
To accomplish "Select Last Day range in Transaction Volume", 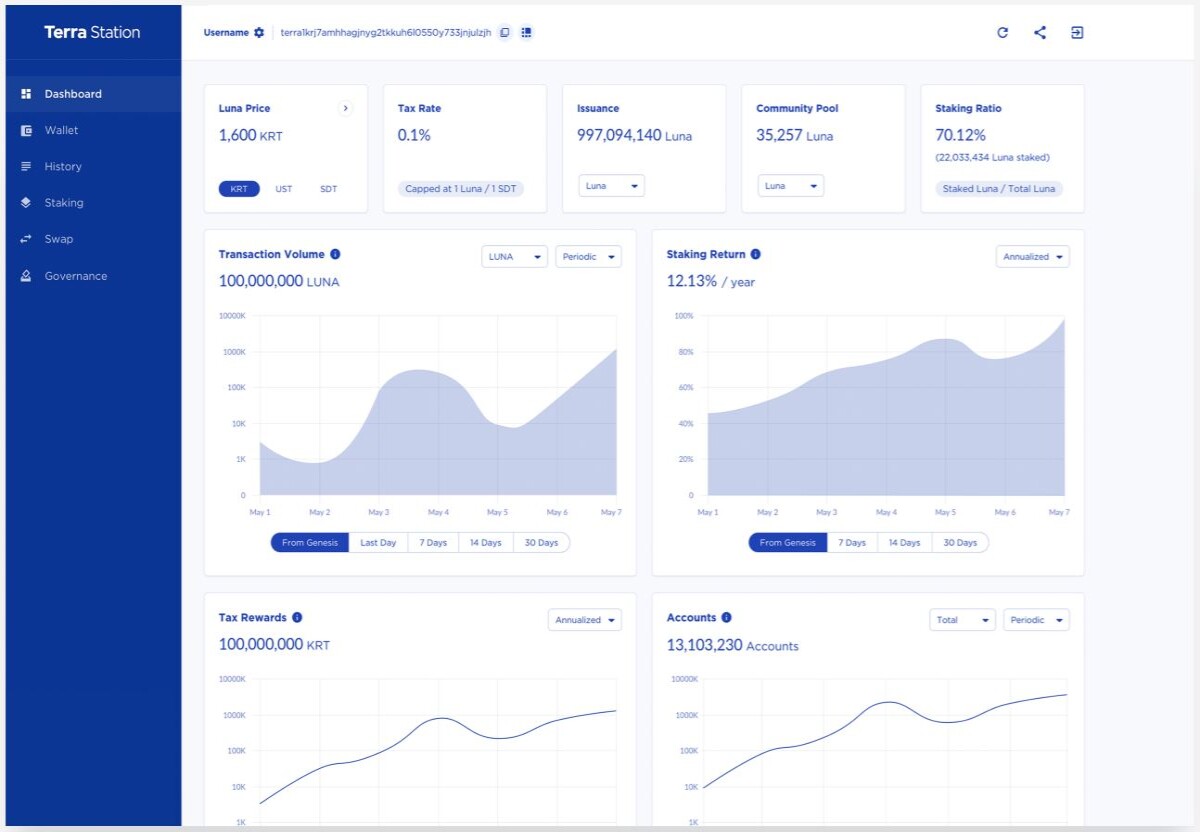I will click(378, 542).
